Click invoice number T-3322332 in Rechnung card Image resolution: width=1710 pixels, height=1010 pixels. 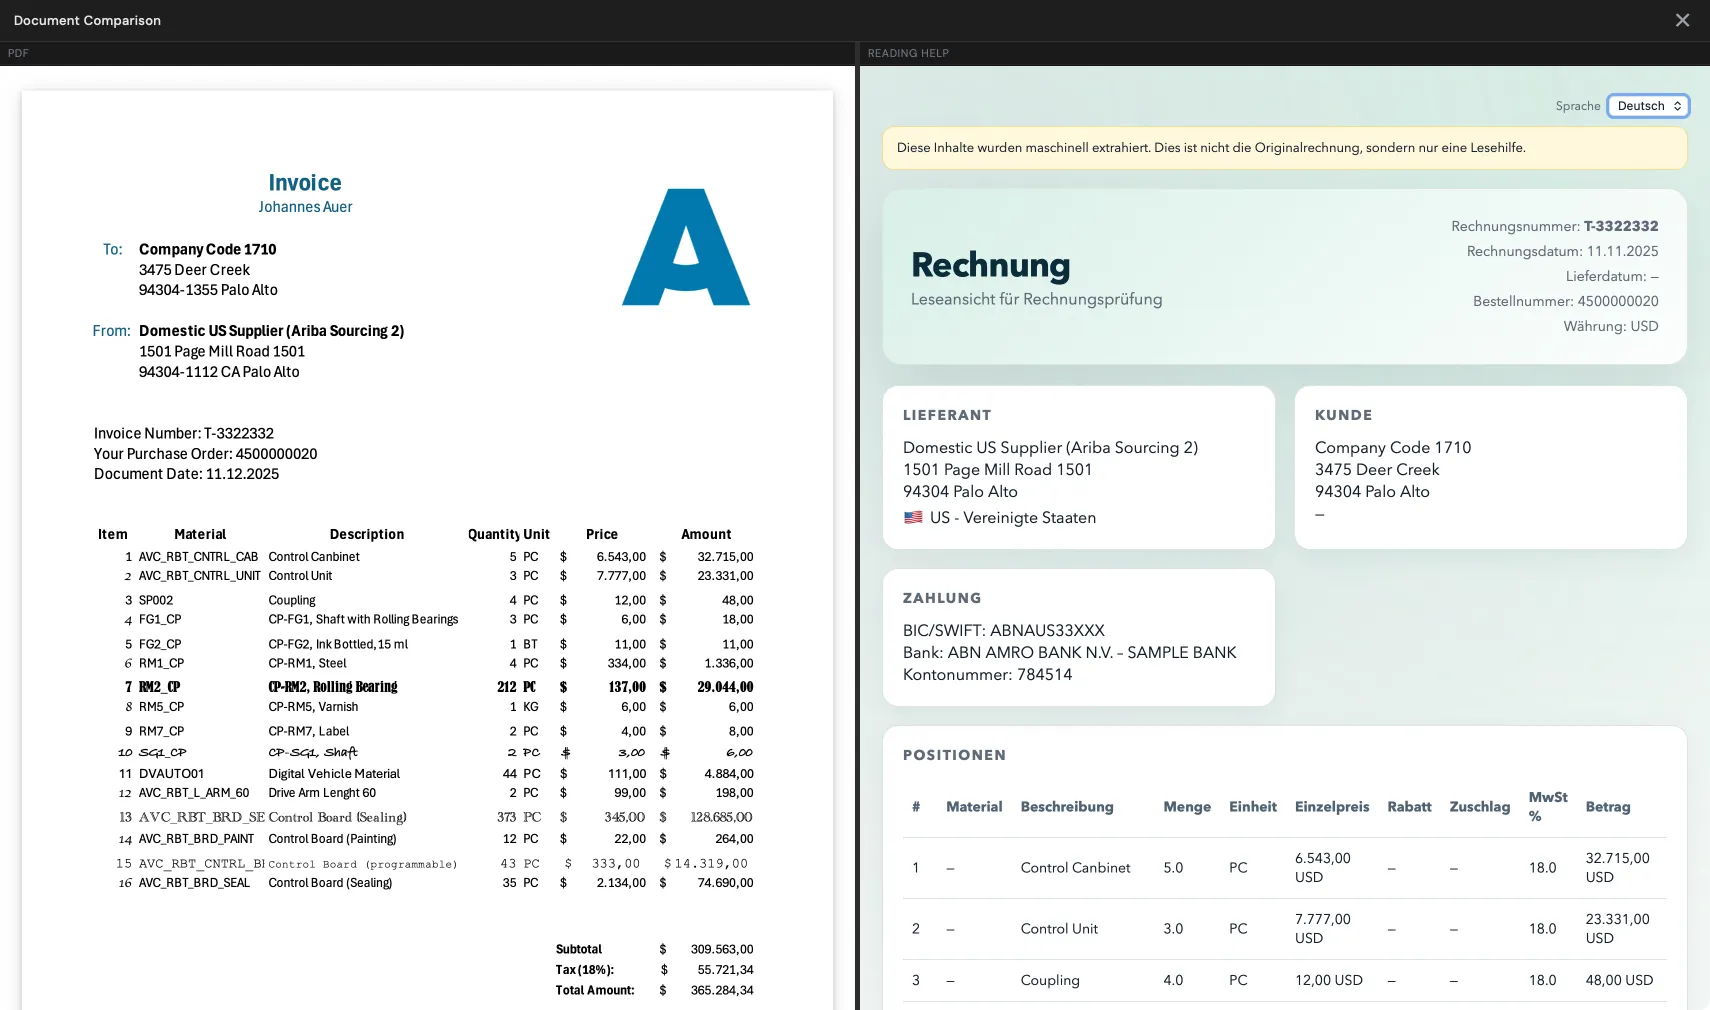point(1621,226)
